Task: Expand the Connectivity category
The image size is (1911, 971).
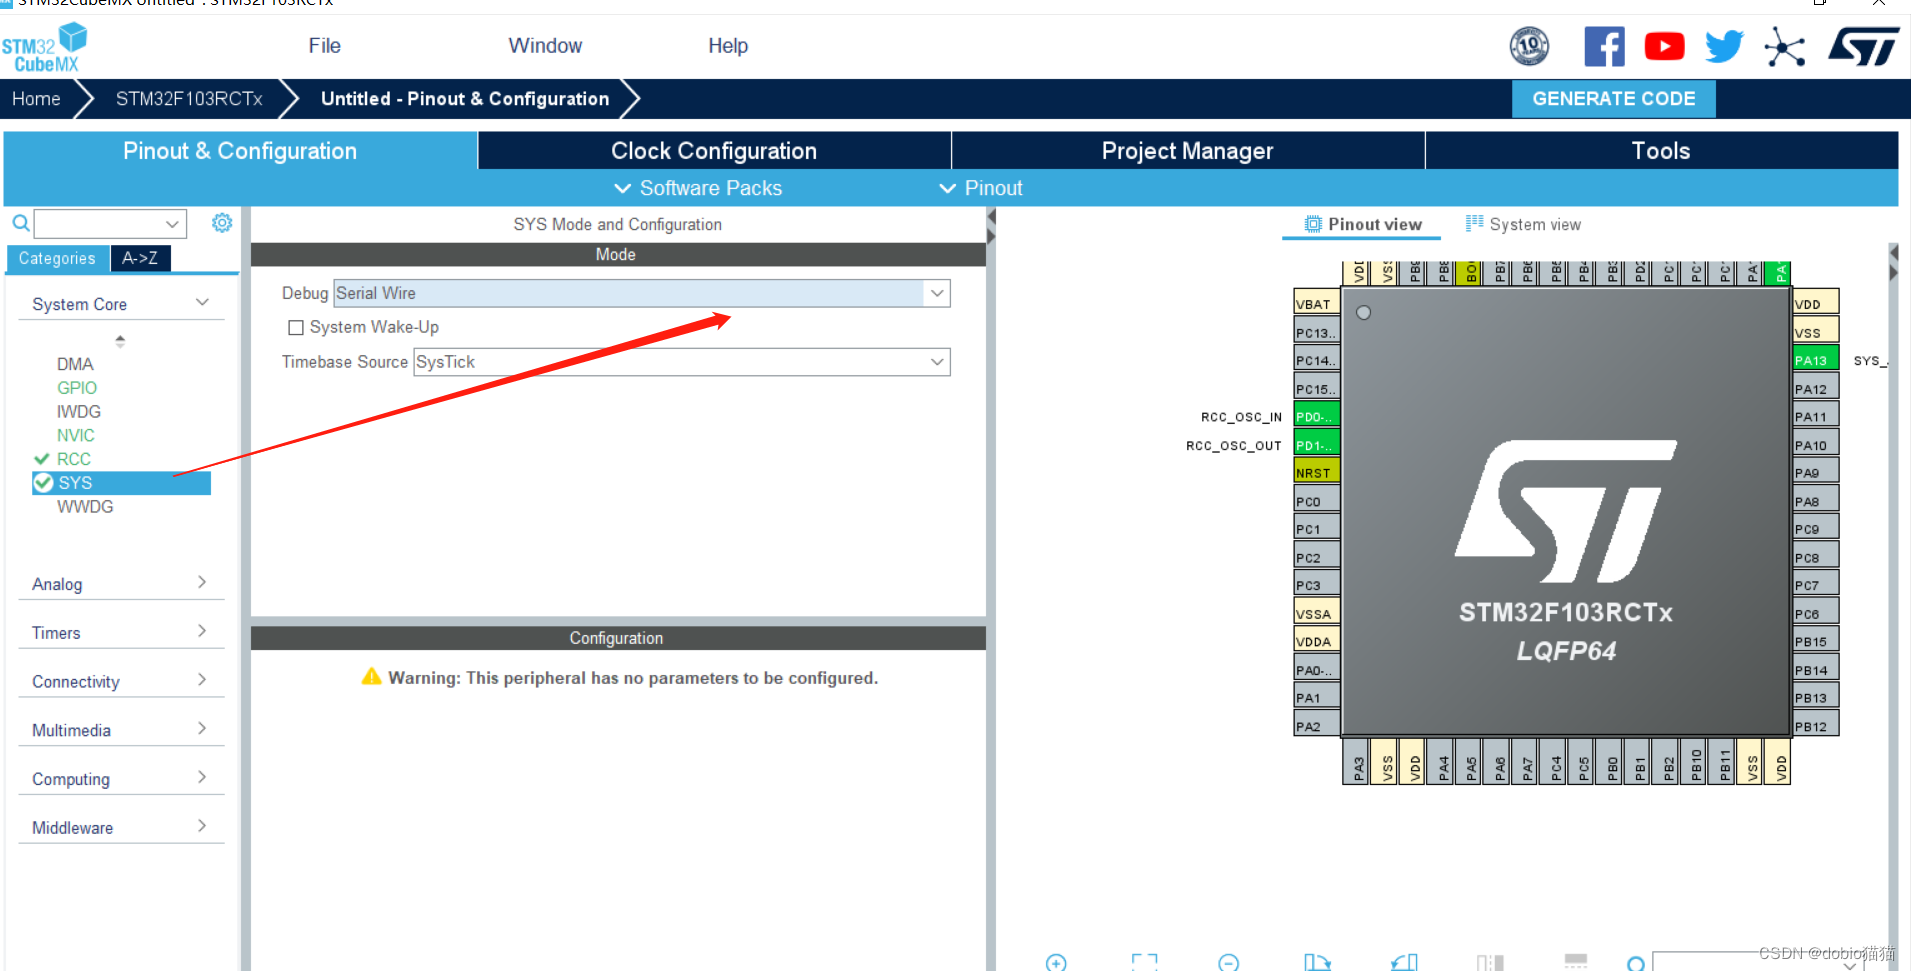Action: [202, 680]
